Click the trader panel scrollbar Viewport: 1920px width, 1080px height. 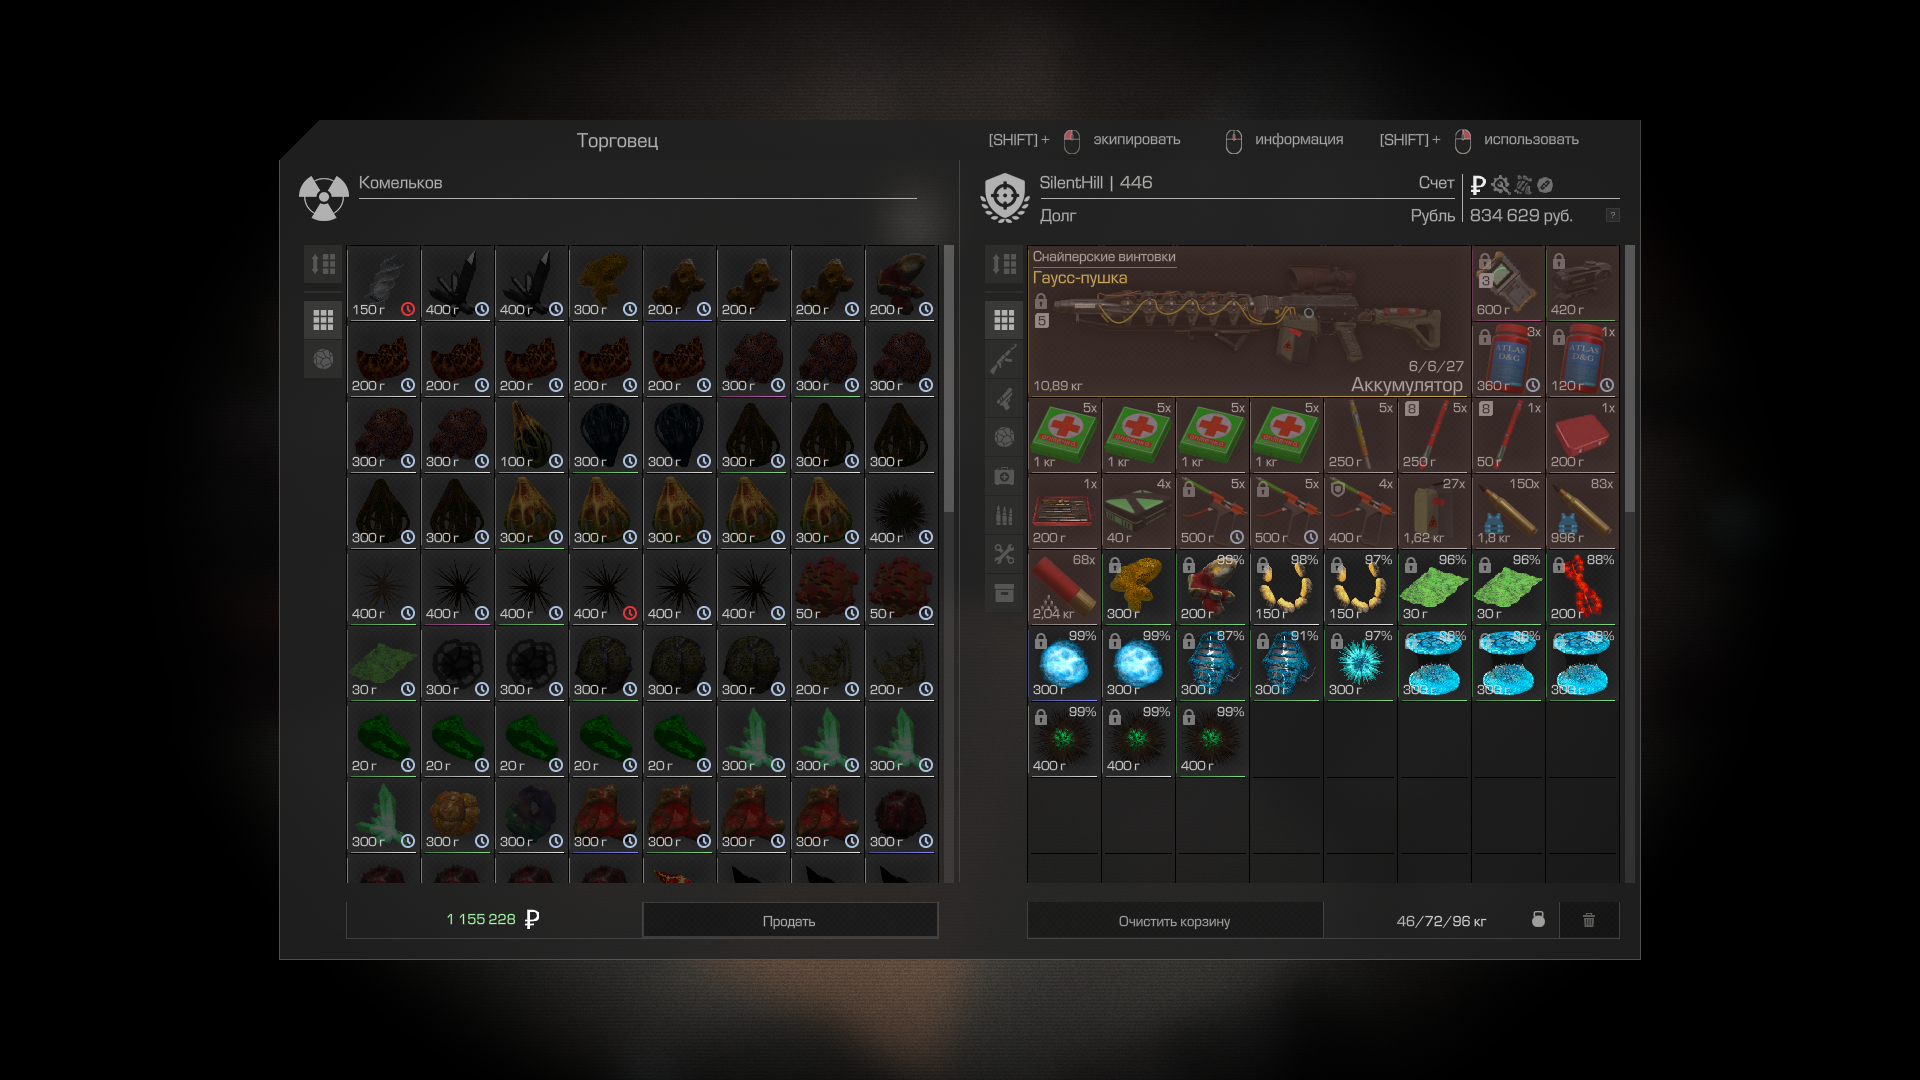(x=949, y=380)
